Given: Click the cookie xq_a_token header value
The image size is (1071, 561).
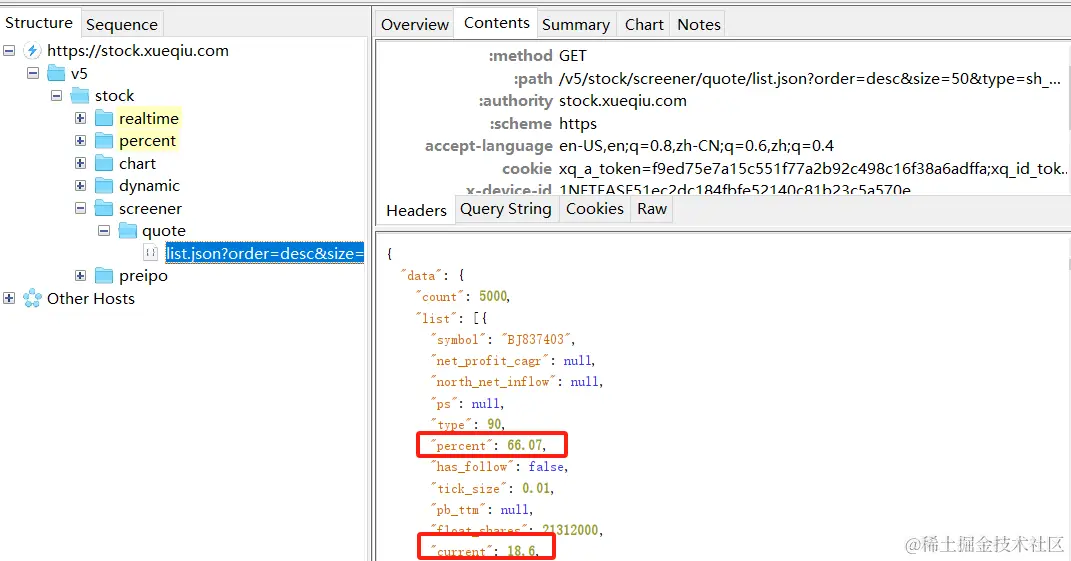Looking at the screenshot, I should pos(811,169).
